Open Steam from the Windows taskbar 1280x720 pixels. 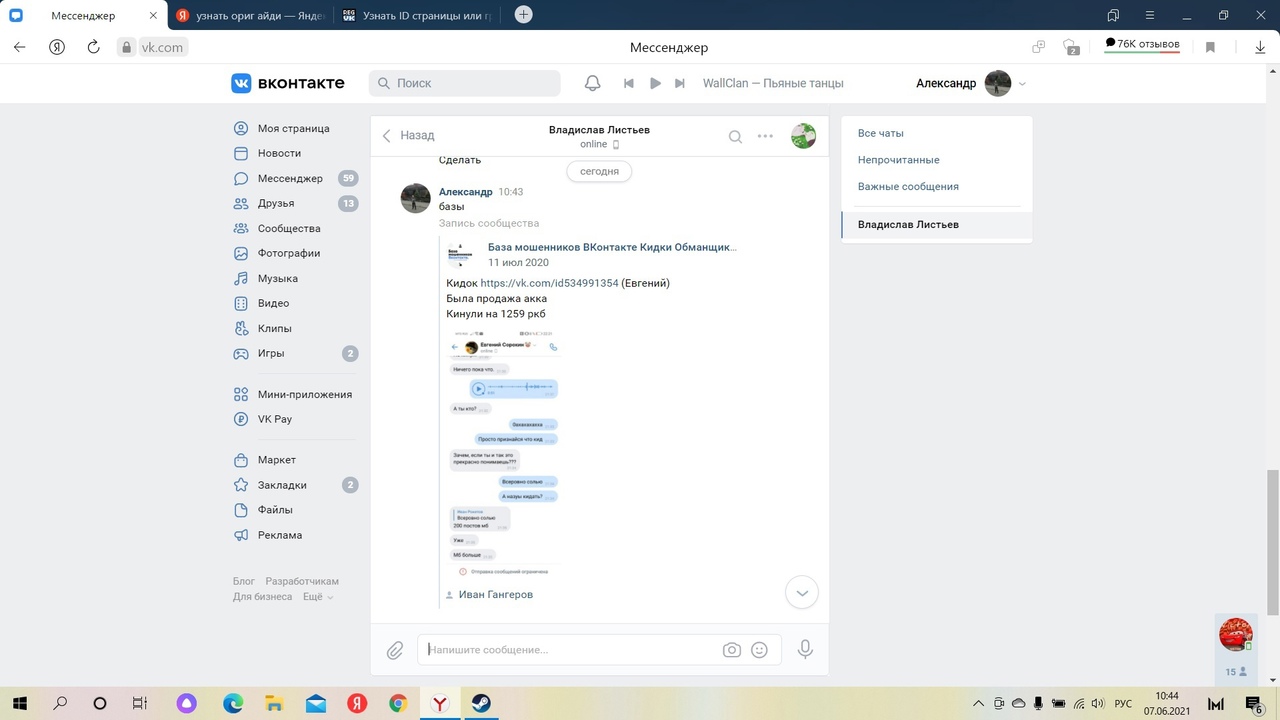point(480,703)
